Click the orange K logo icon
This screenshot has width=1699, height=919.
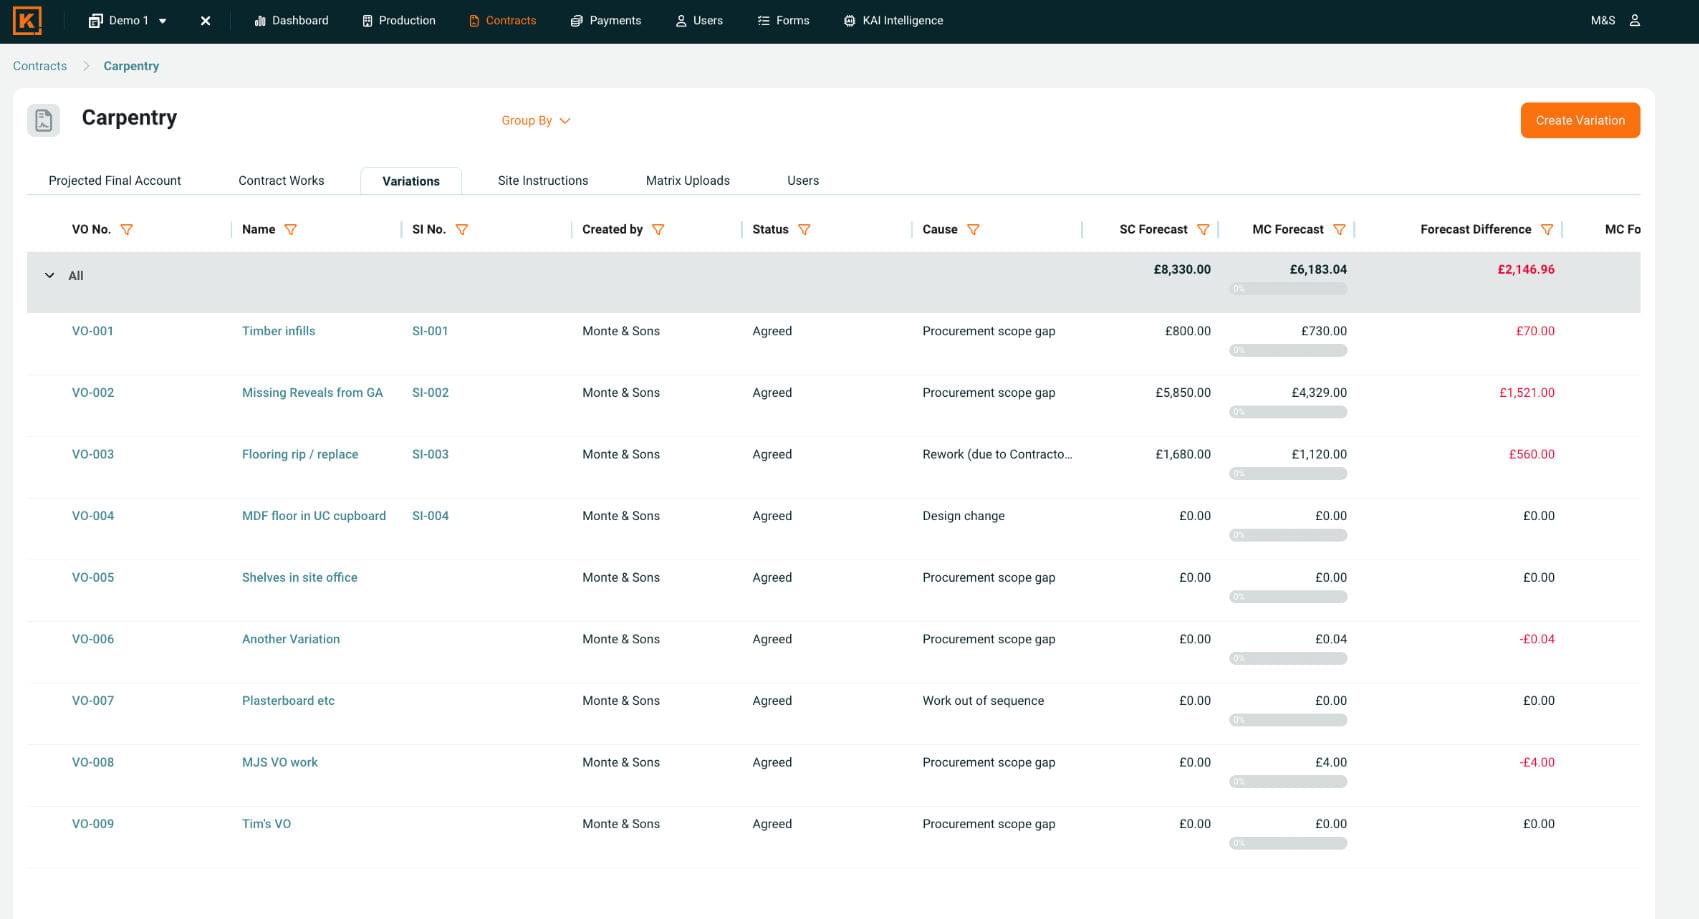[27, 20]
